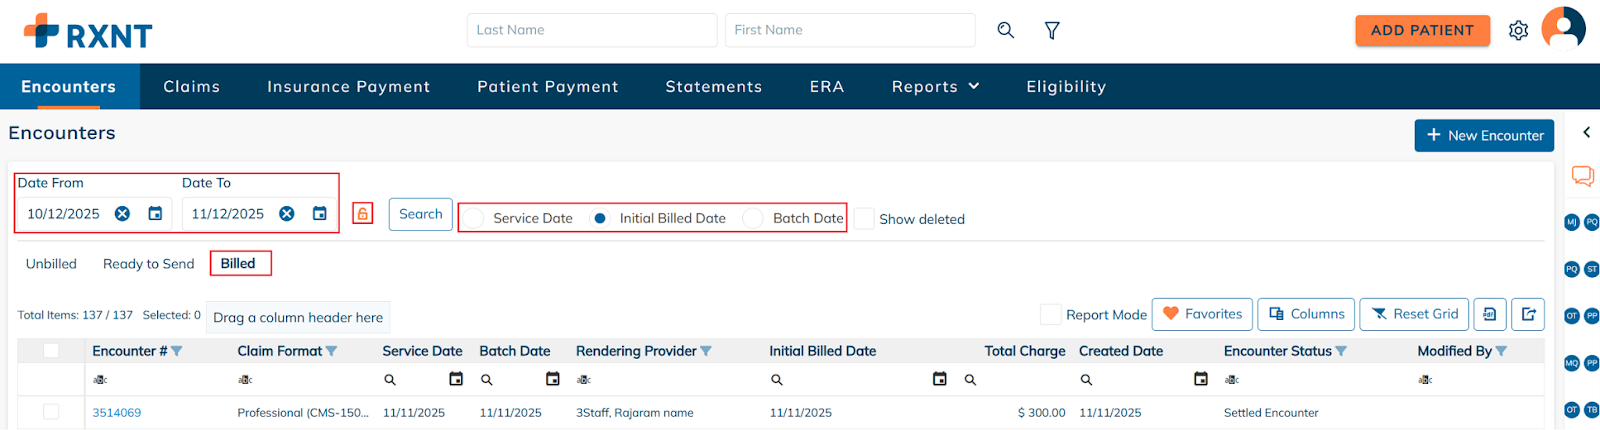Image resolution: width=1600 pixels, height=430 pixels.
Task: Click the user profile avatar
Action: click(x=1563, y=28)
